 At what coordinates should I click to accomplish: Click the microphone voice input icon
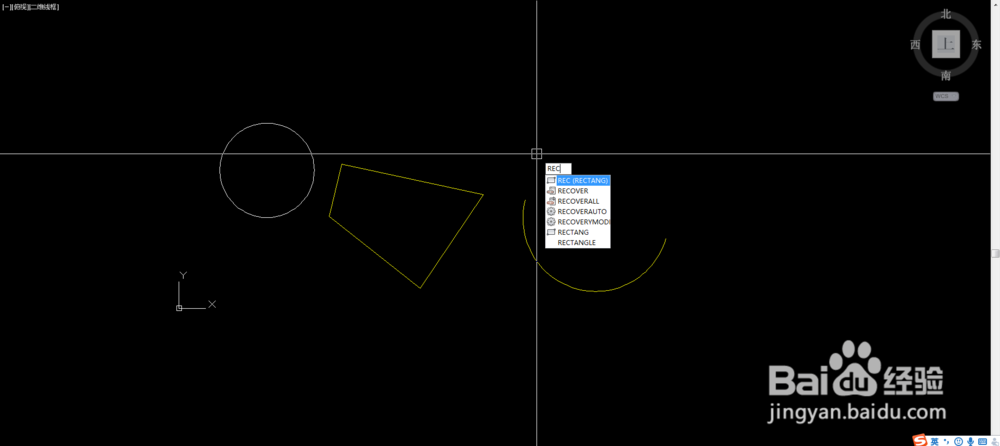(970, 442)
